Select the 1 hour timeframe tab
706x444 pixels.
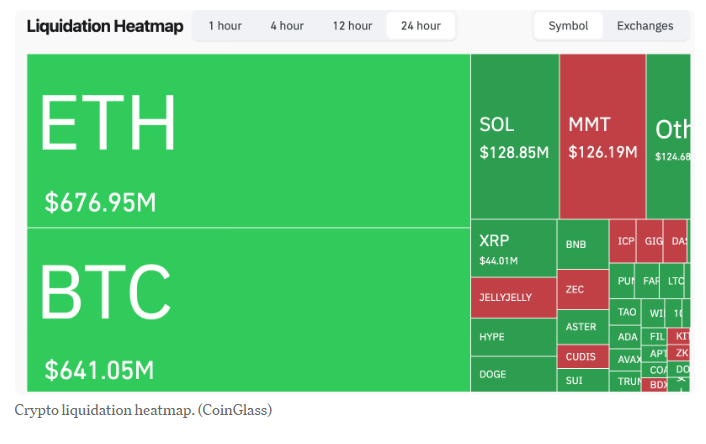[225, 26]
